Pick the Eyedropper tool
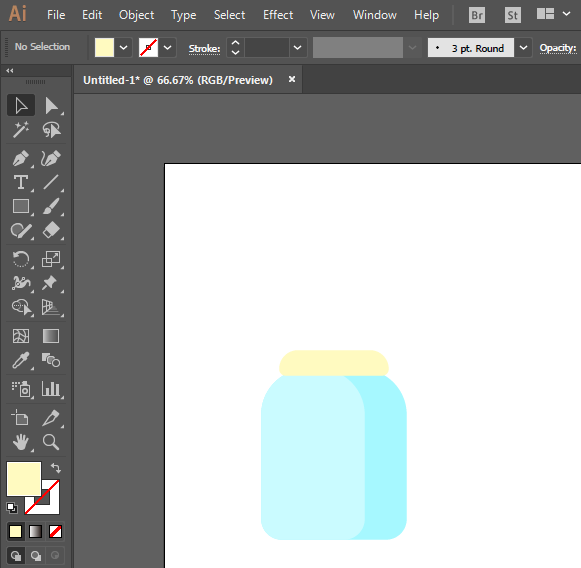This screenshot has width=581, height=568. pyautogui.click(x=21, y=360)
